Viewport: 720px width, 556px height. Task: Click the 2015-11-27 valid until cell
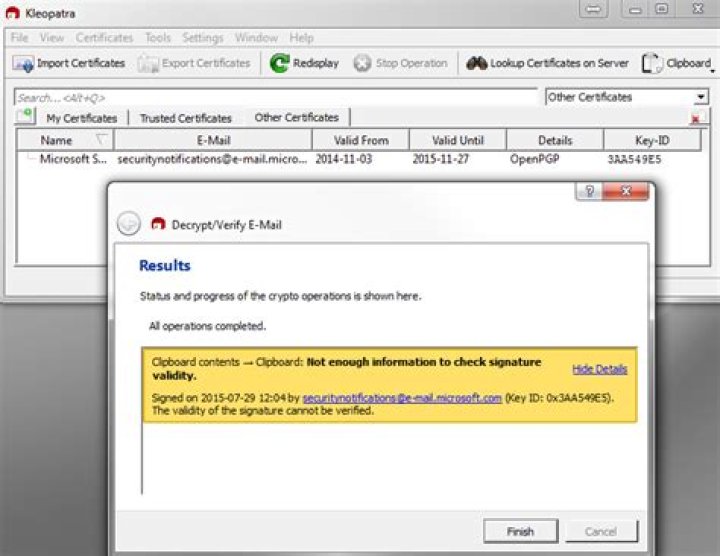click(440, 159)
